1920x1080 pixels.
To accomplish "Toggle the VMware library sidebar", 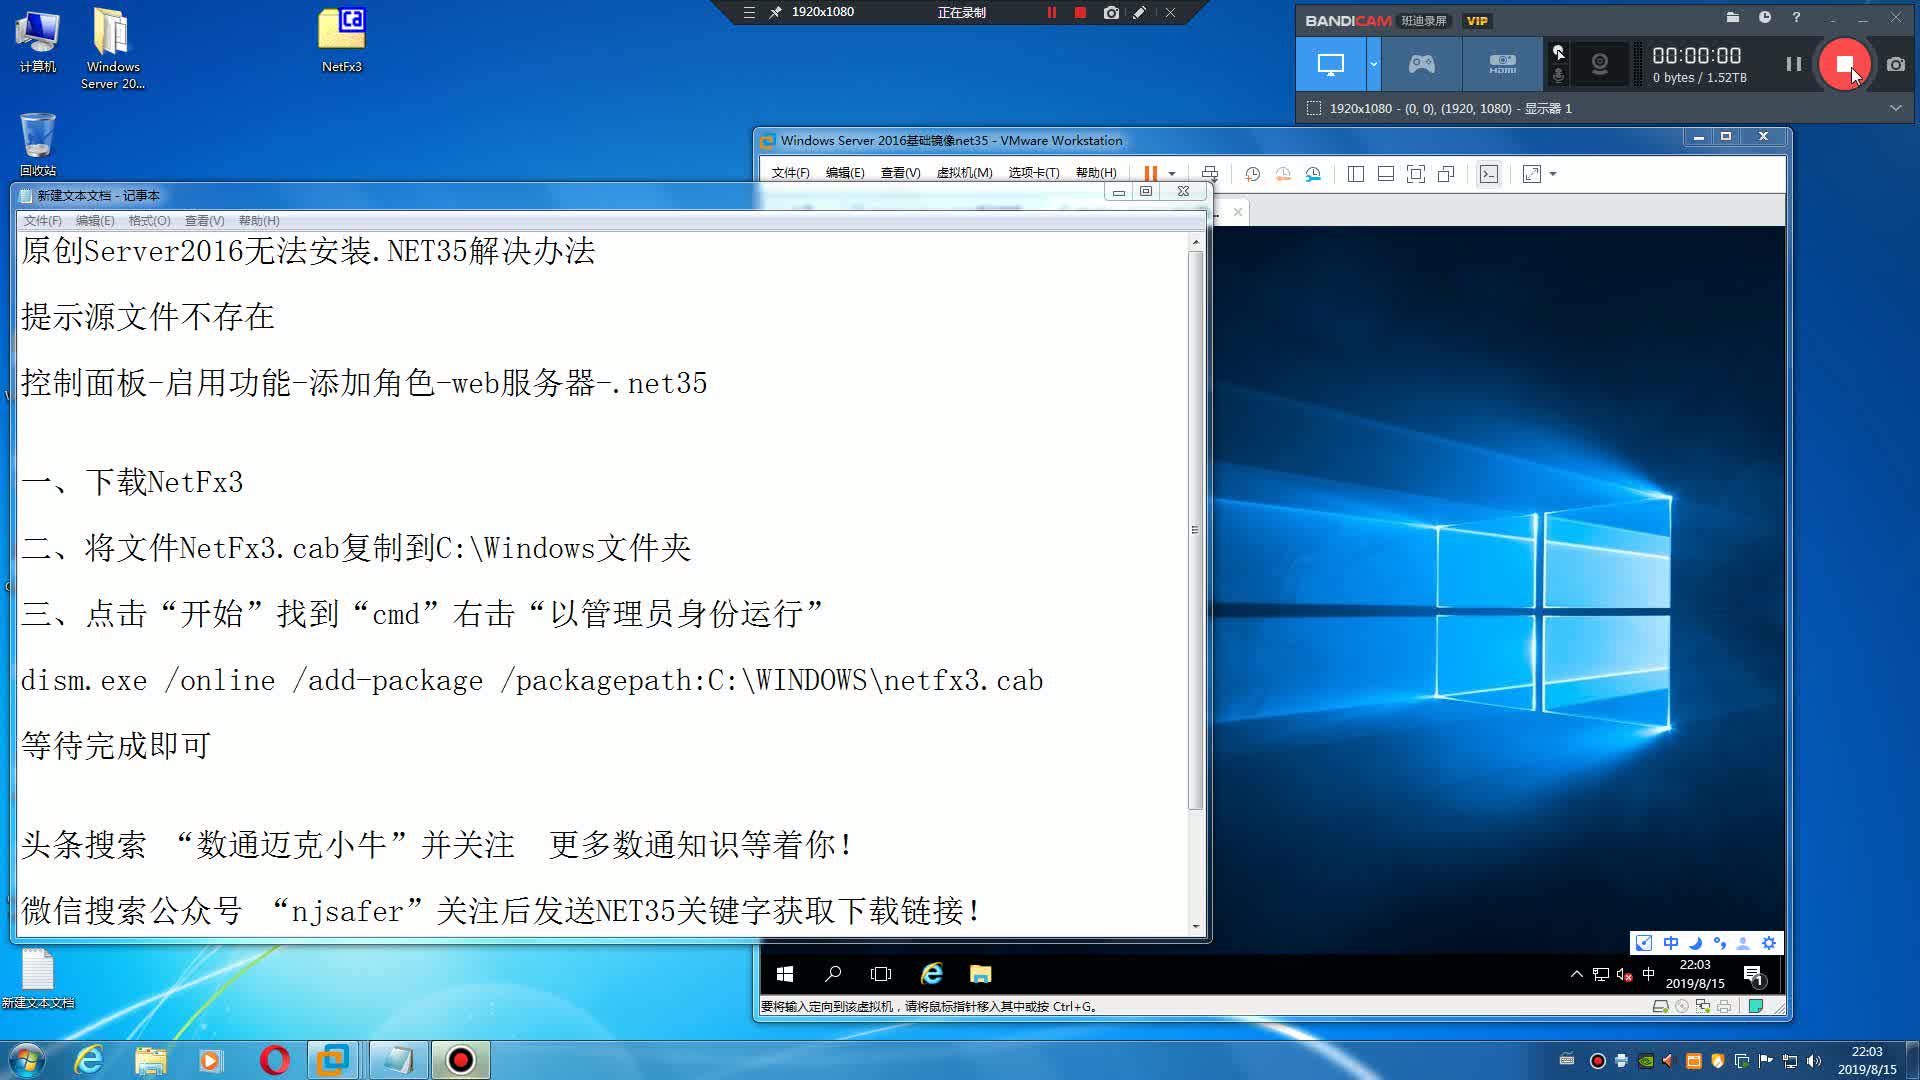I will click(1356, 174).
